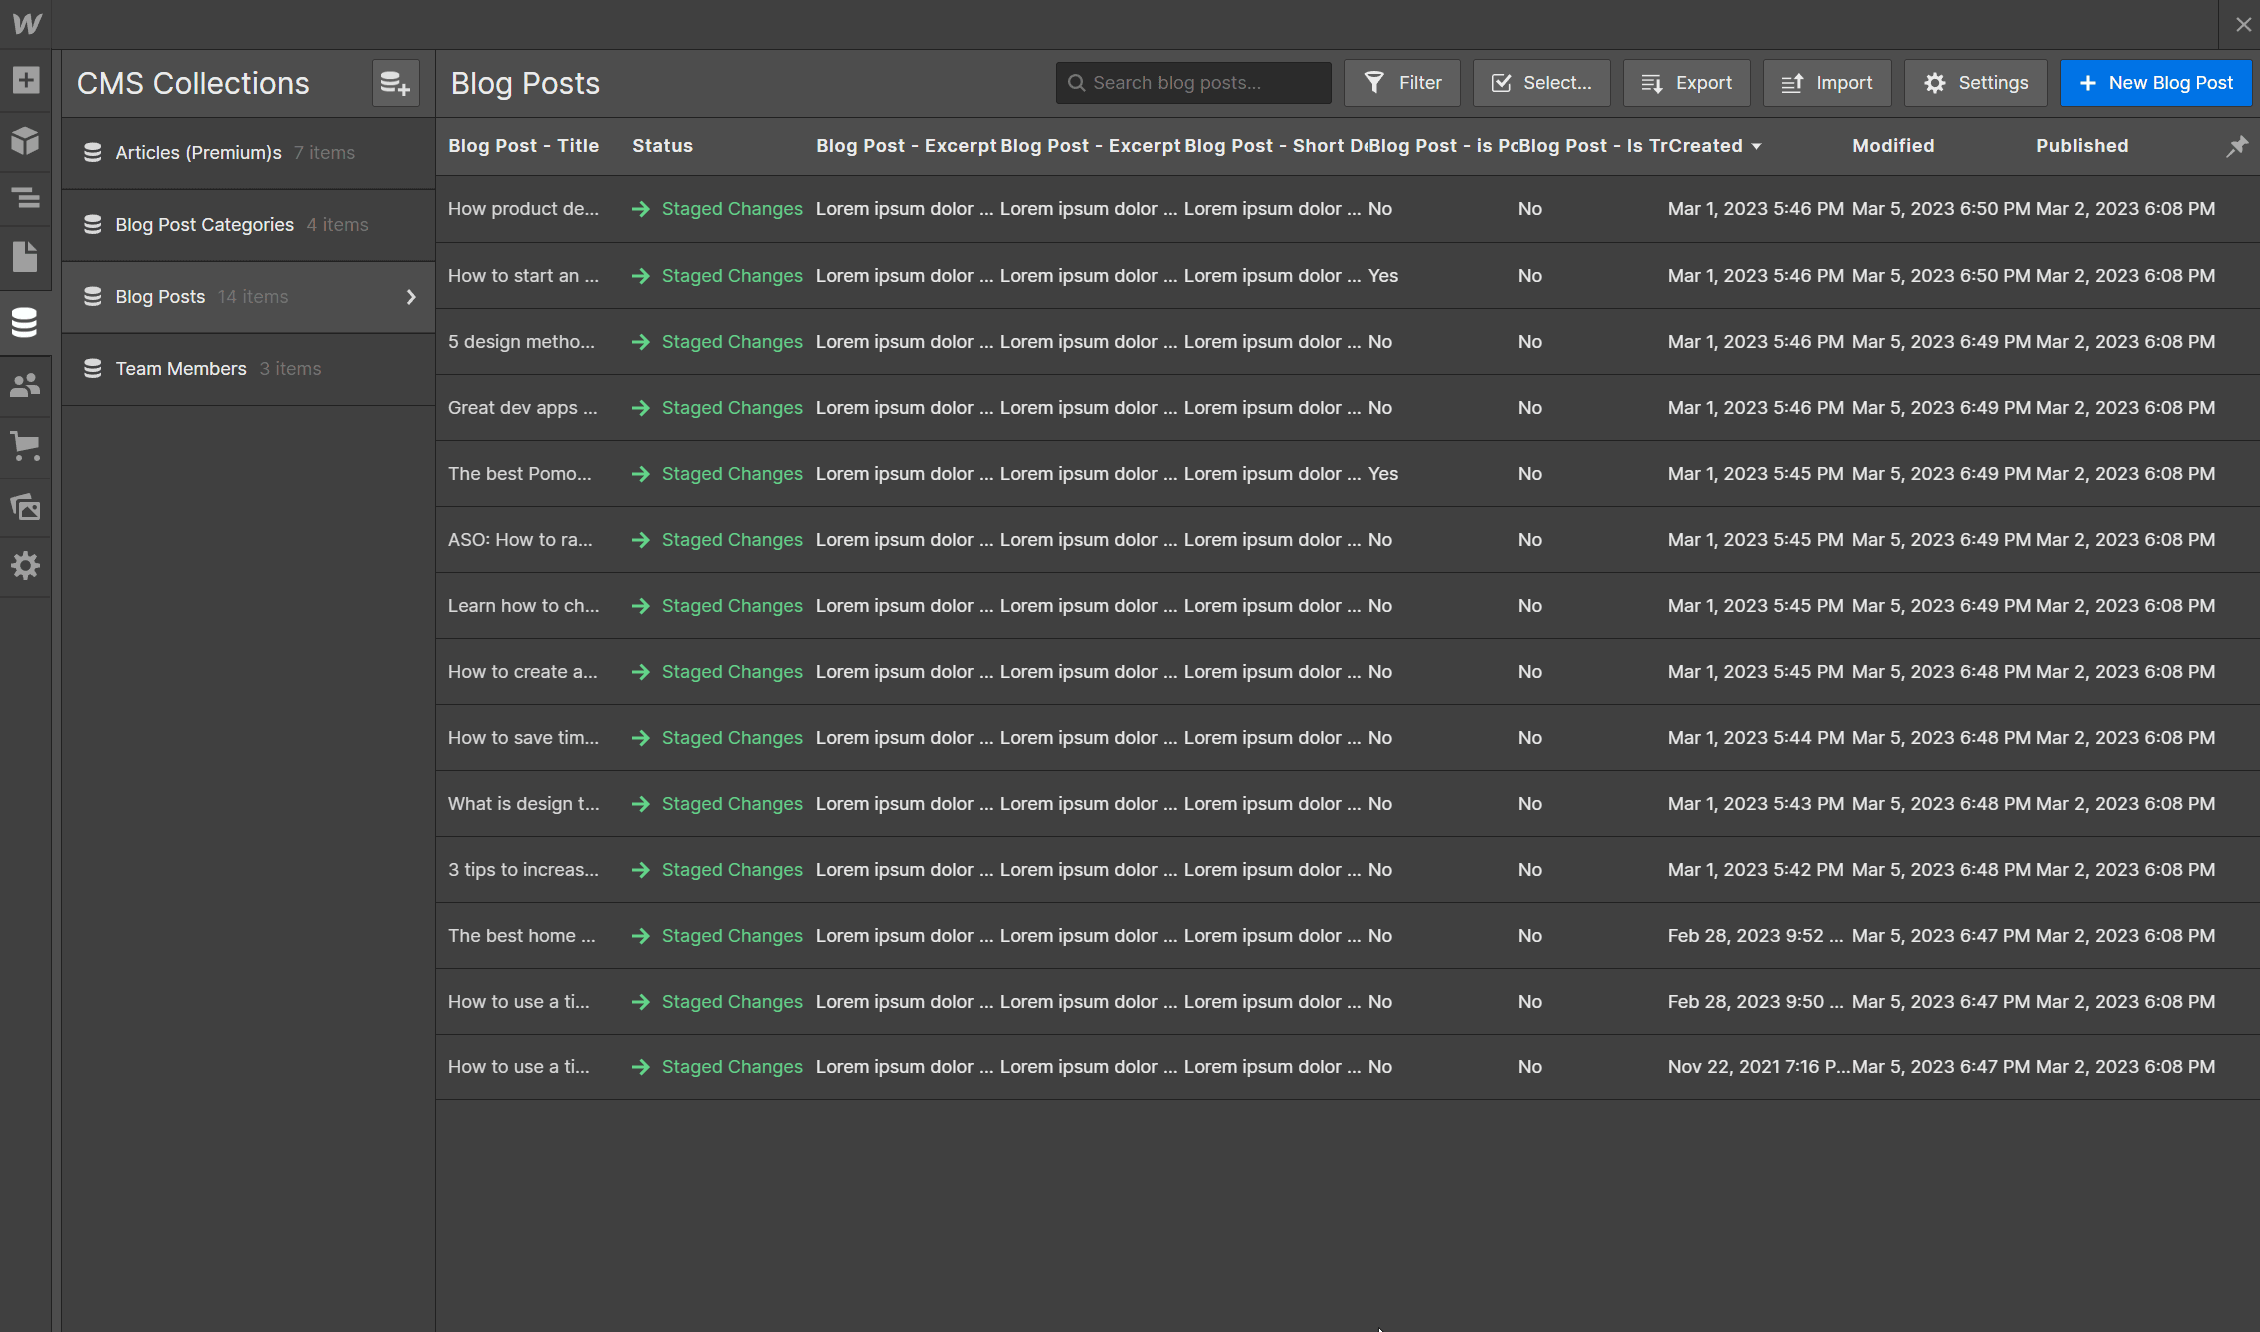This screenshot has height=1332, width=2260.
Task: Export the blog posts
Action: (1686, 82)
